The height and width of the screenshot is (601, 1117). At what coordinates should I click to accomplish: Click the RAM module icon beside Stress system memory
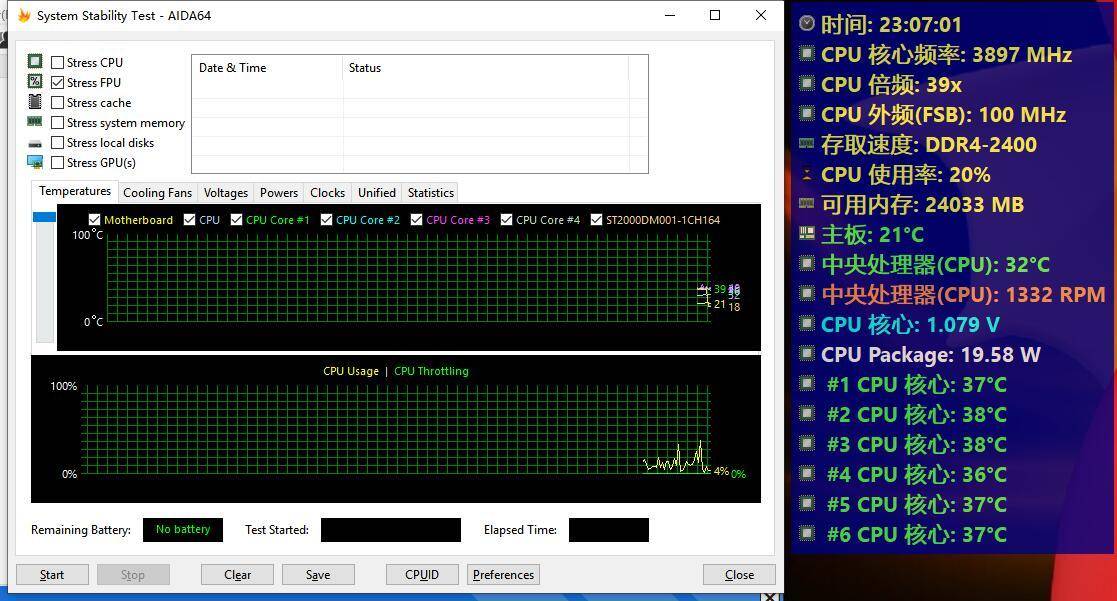(x=35, y=122)
